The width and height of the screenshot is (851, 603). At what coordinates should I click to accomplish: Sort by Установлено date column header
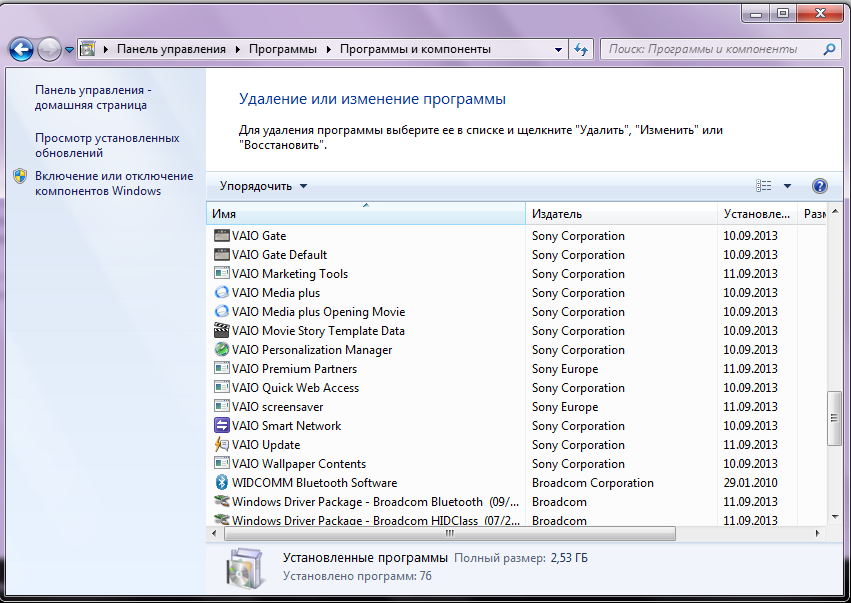point(757,213)
